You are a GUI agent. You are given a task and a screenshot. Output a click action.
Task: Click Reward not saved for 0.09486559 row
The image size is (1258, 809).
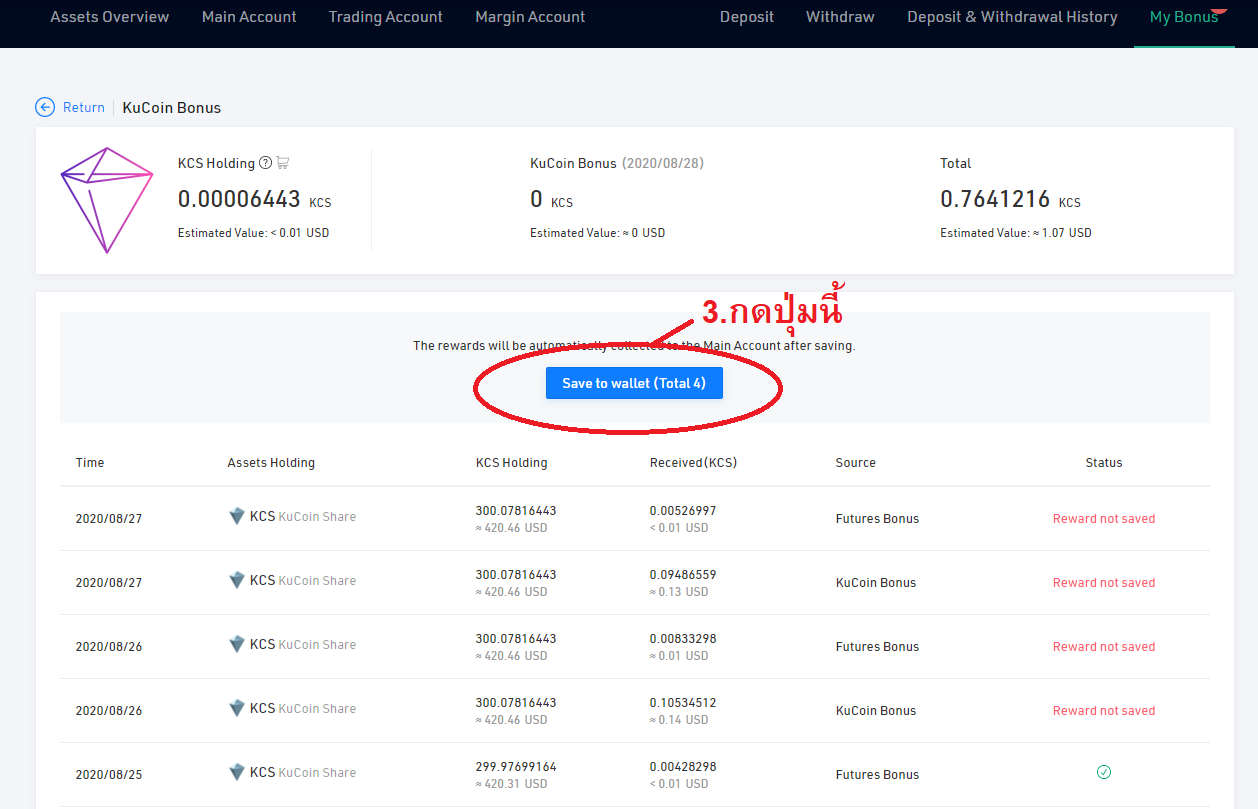[1104, 583]
